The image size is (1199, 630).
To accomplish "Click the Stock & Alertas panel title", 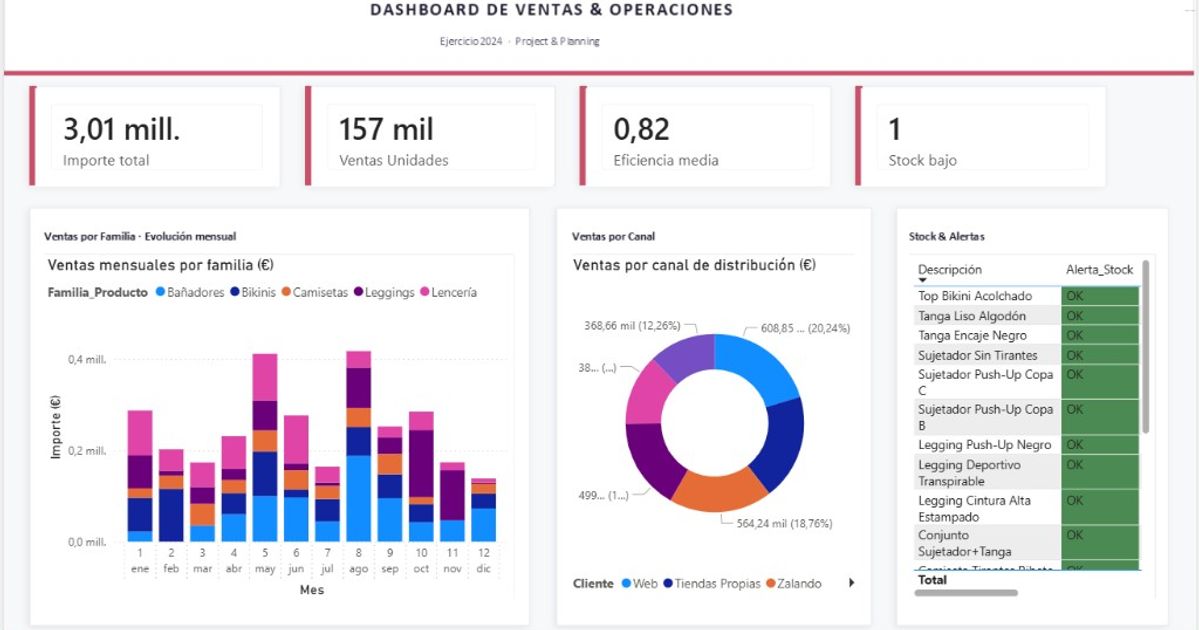I will click(947, 236).
